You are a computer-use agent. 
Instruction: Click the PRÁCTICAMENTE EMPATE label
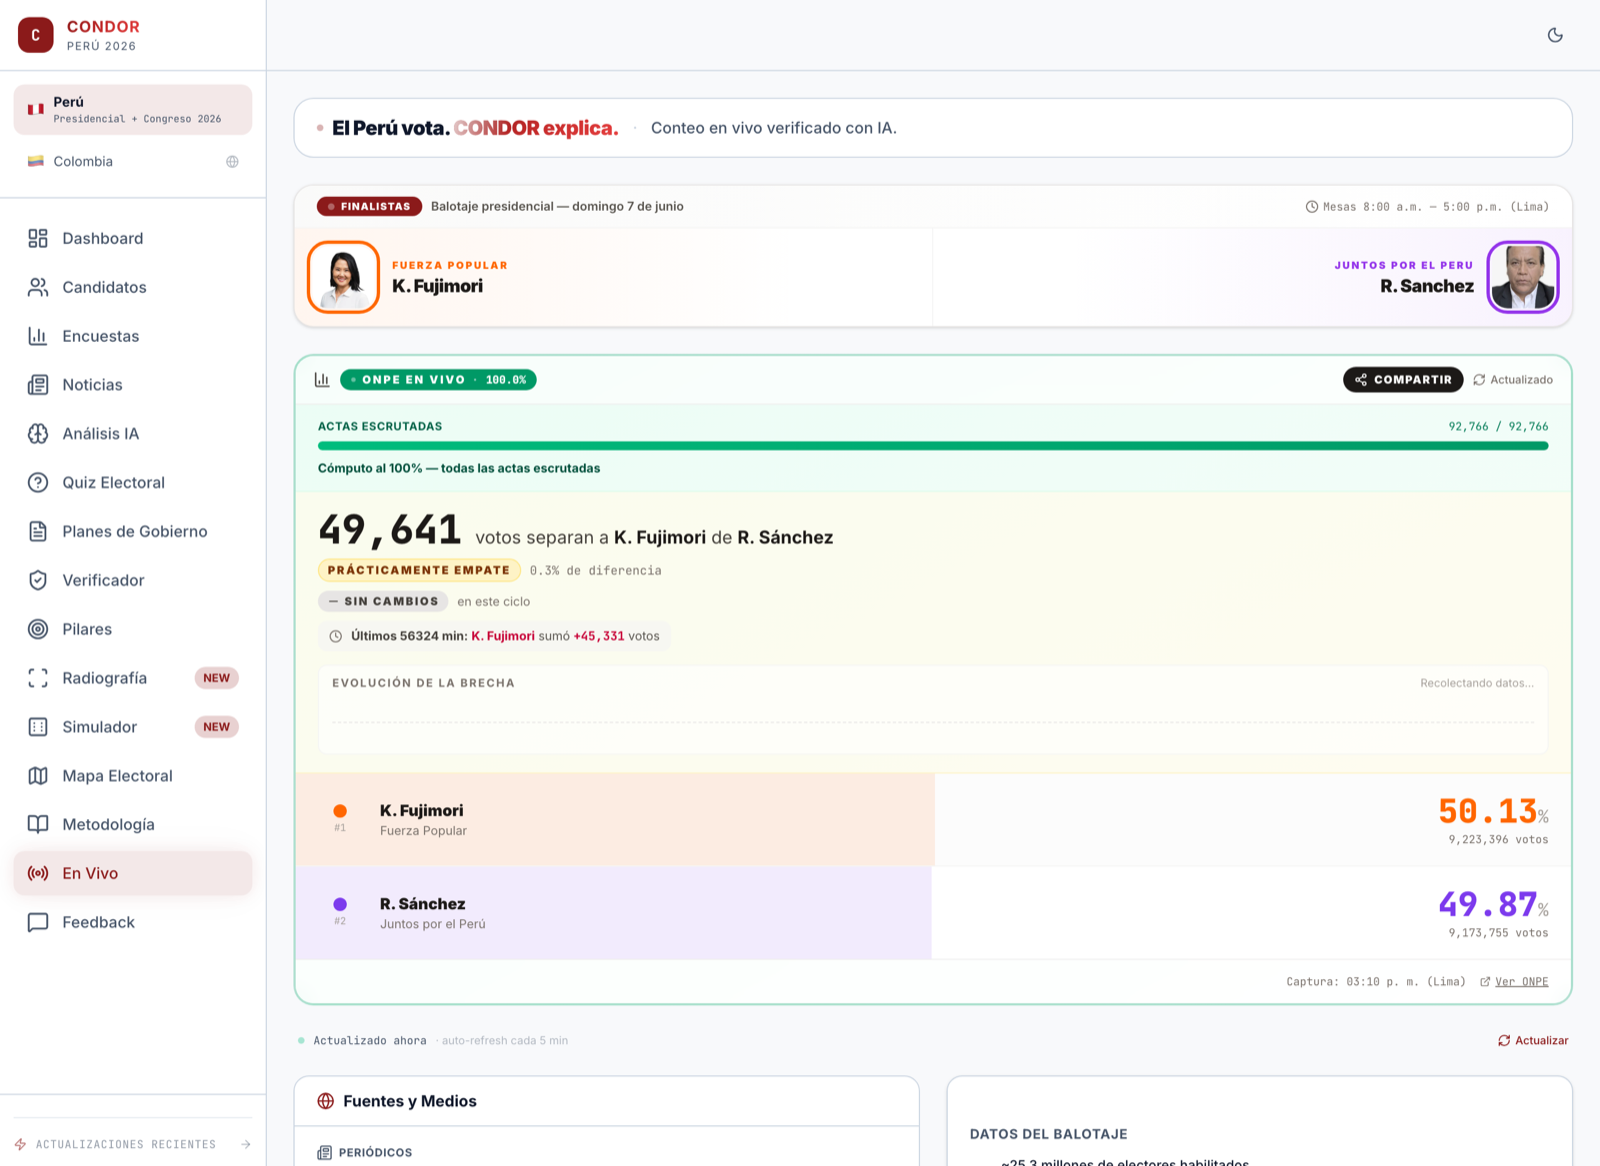click(419, 570)
